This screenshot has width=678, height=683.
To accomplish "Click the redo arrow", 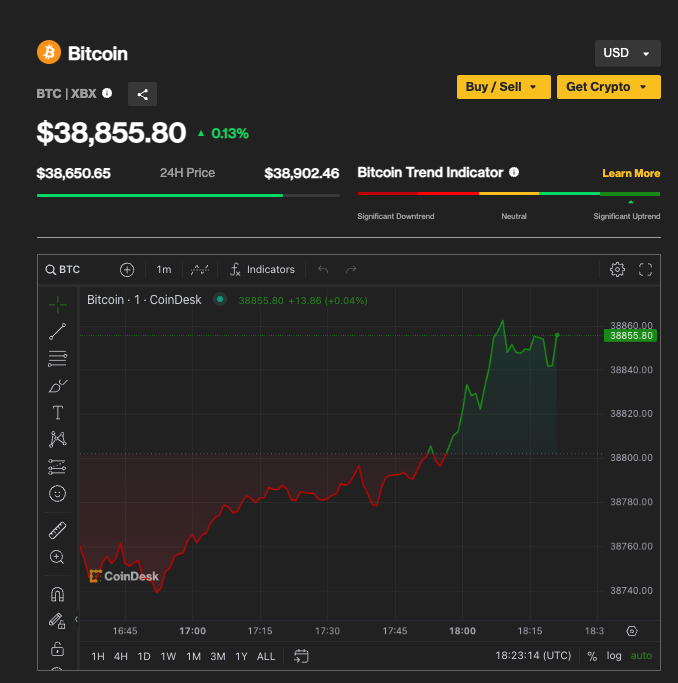I will coord(351,270).
